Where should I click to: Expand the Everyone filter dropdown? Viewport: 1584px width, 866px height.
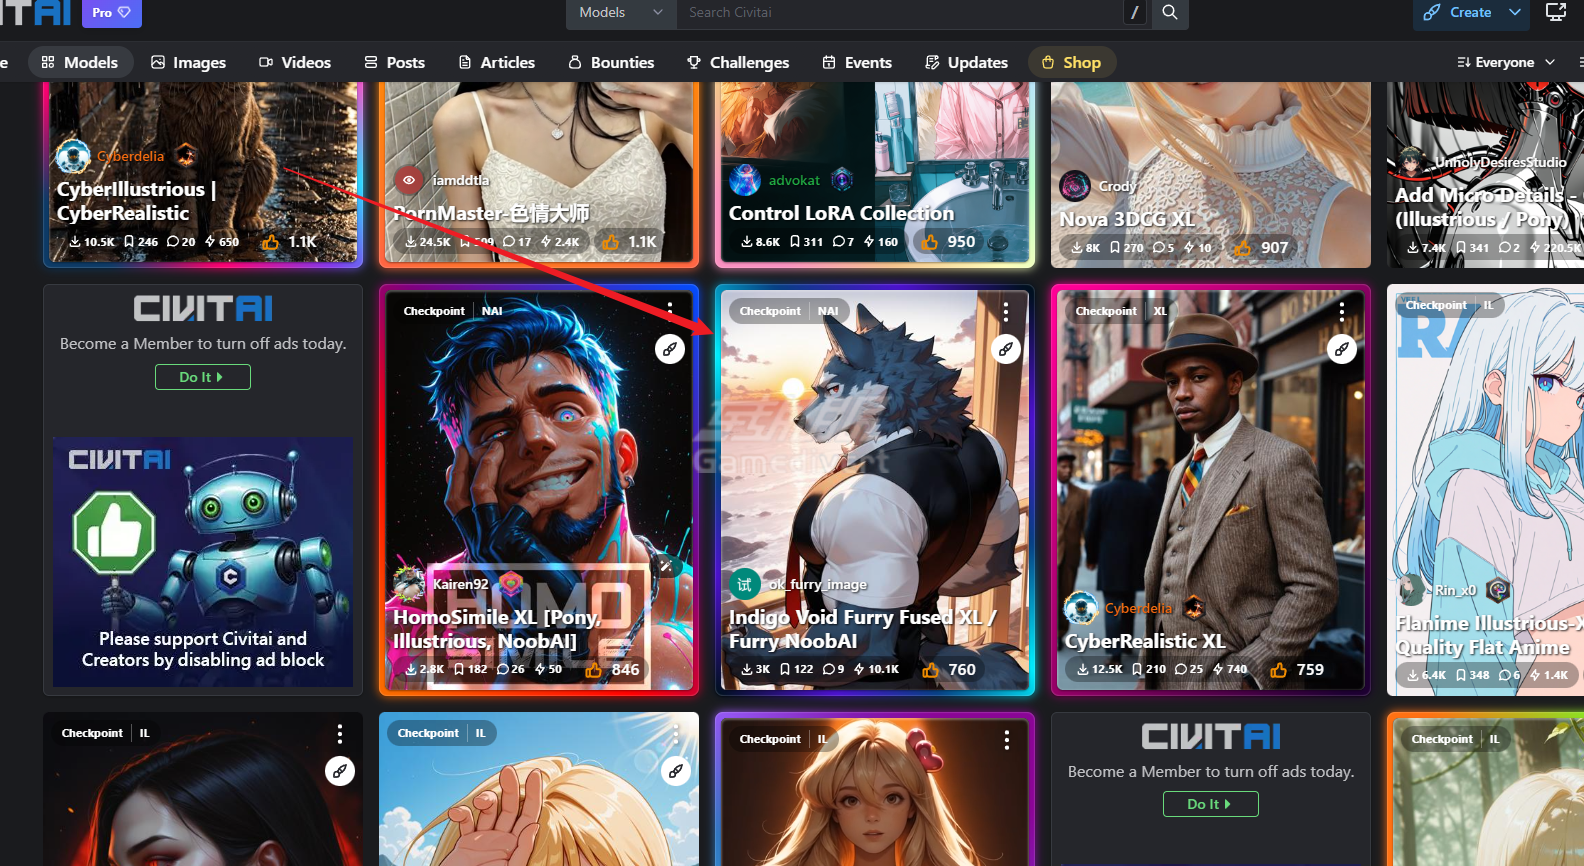coord(1506,62)
